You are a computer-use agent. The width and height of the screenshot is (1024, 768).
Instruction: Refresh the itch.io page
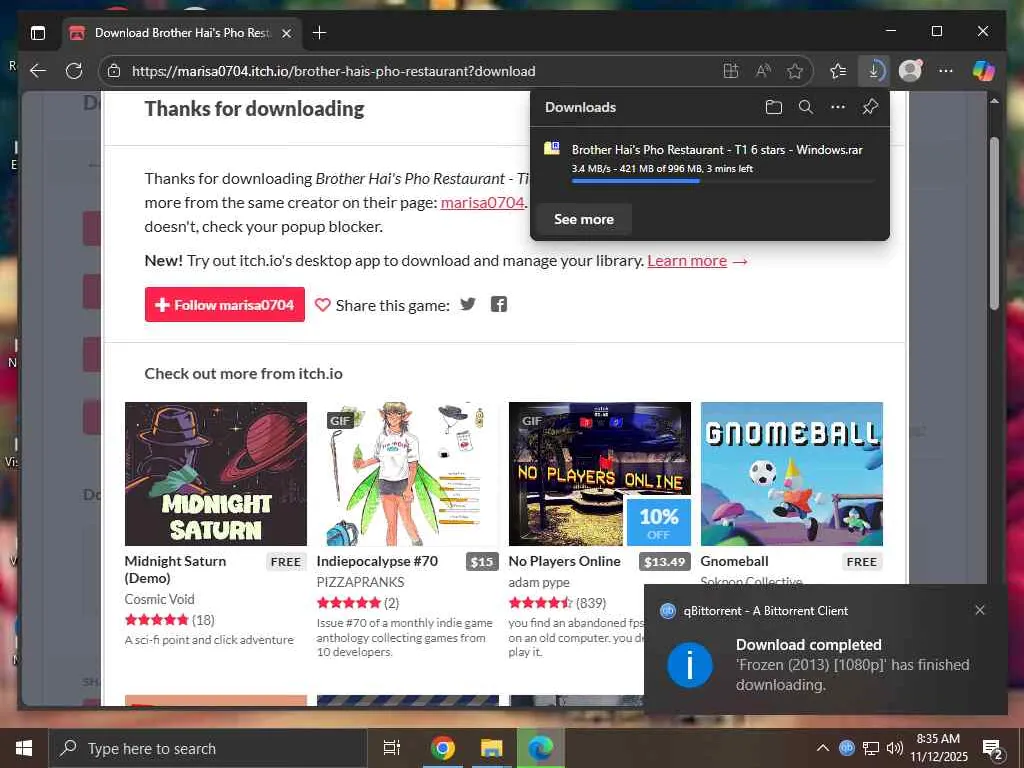(74, 71)
